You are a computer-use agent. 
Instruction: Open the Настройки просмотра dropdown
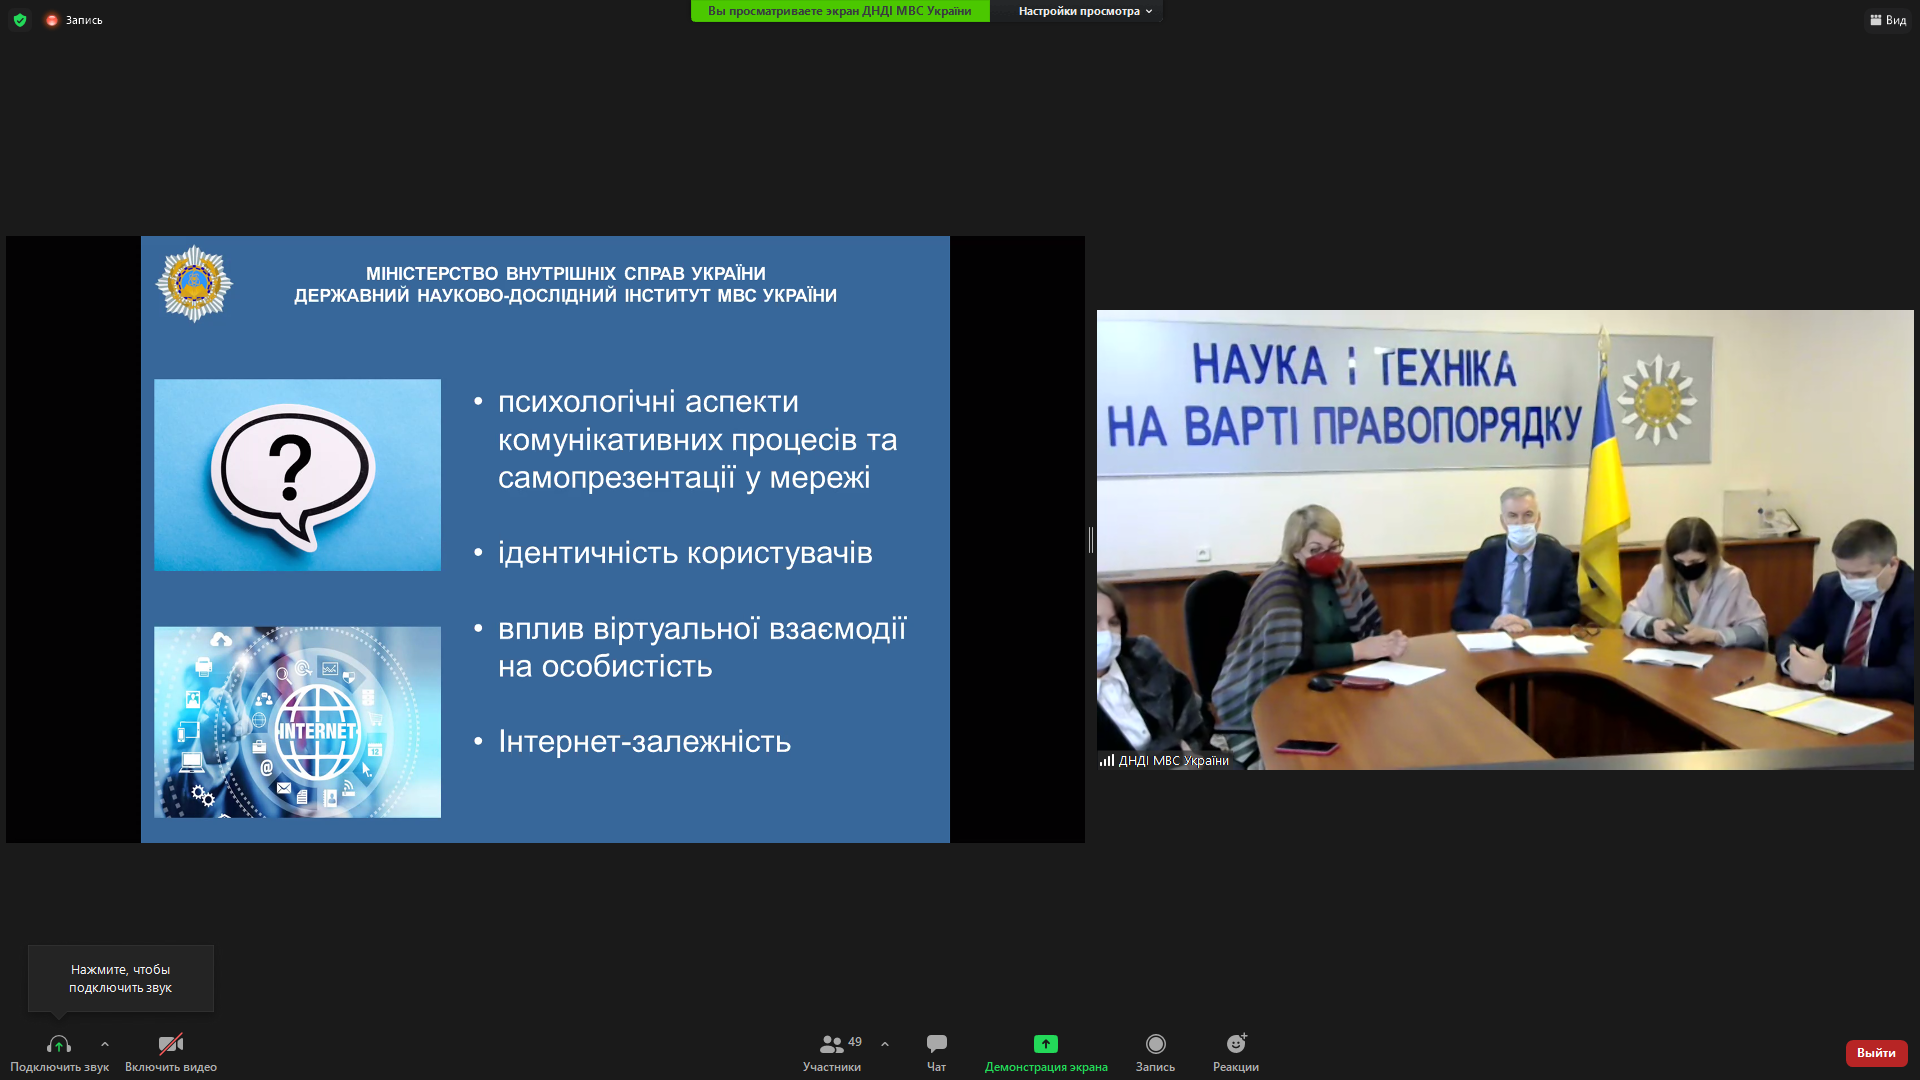[x=1084, y=11]
